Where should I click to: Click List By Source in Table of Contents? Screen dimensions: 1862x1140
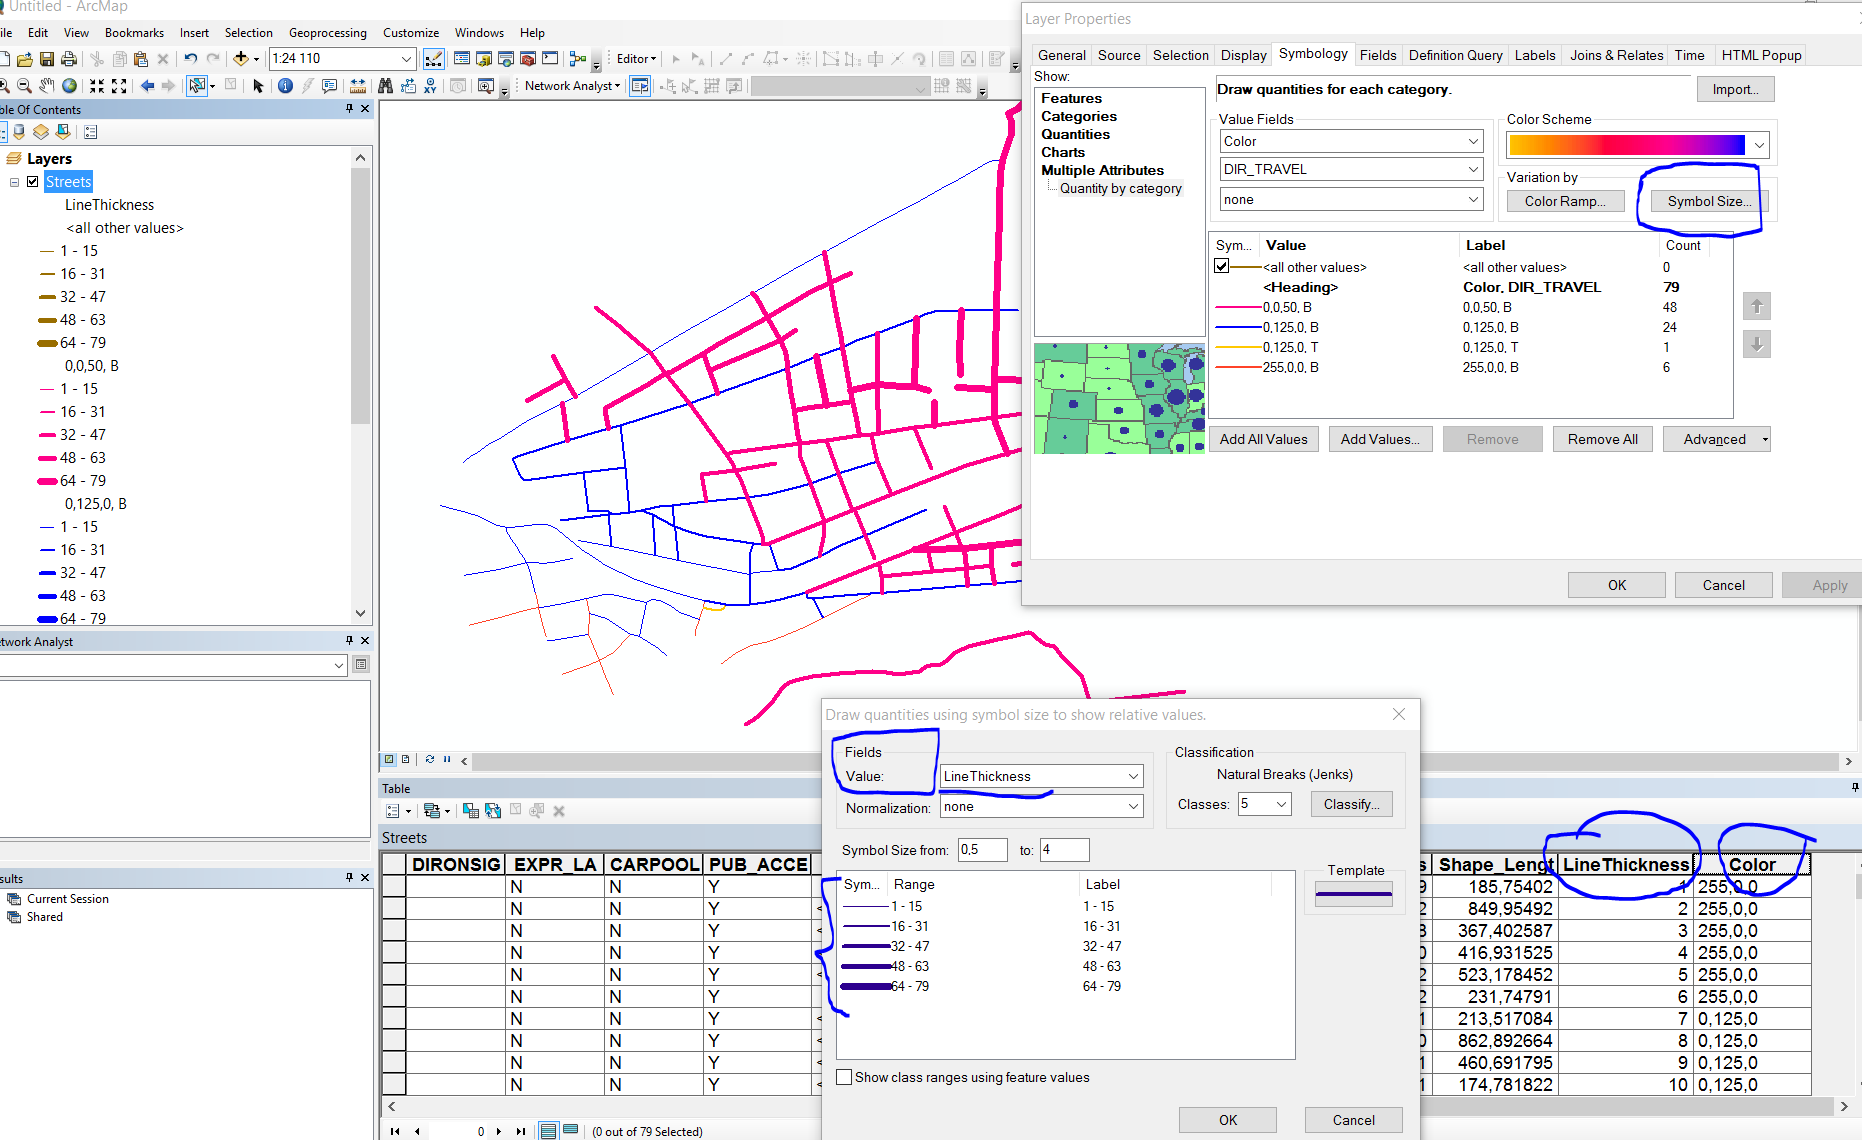tap(19, 132)
